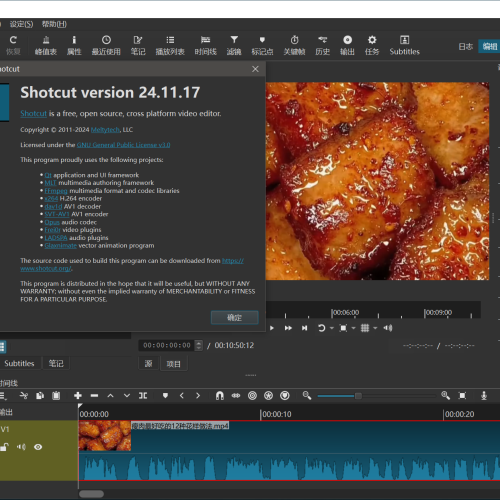
Task: Click the Lift up-arrow timeline icon
Action: click(x=110, y=396)
